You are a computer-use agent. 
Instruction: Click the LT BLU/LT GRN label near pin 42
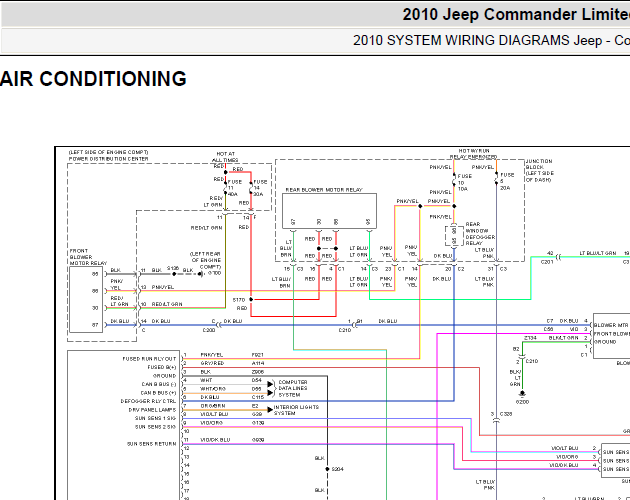coord(597,253)
